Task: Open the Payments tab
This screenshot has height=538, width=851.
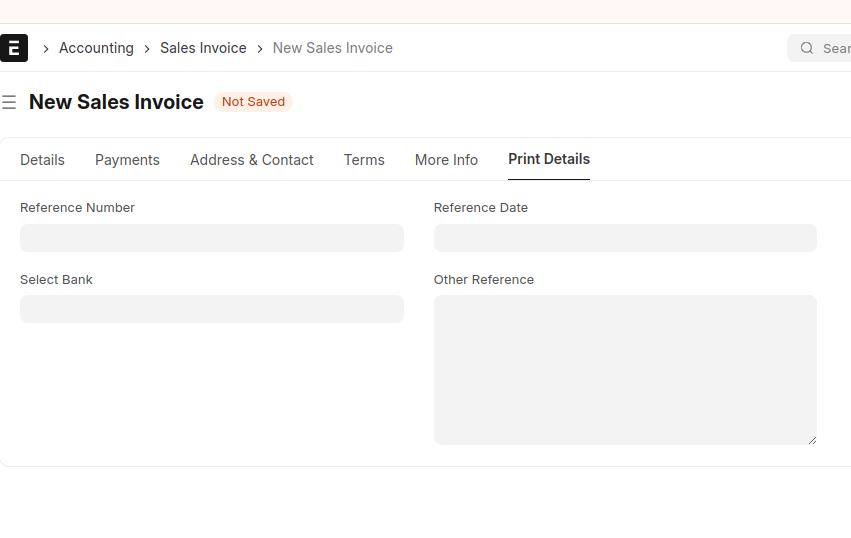Action: 127,160
